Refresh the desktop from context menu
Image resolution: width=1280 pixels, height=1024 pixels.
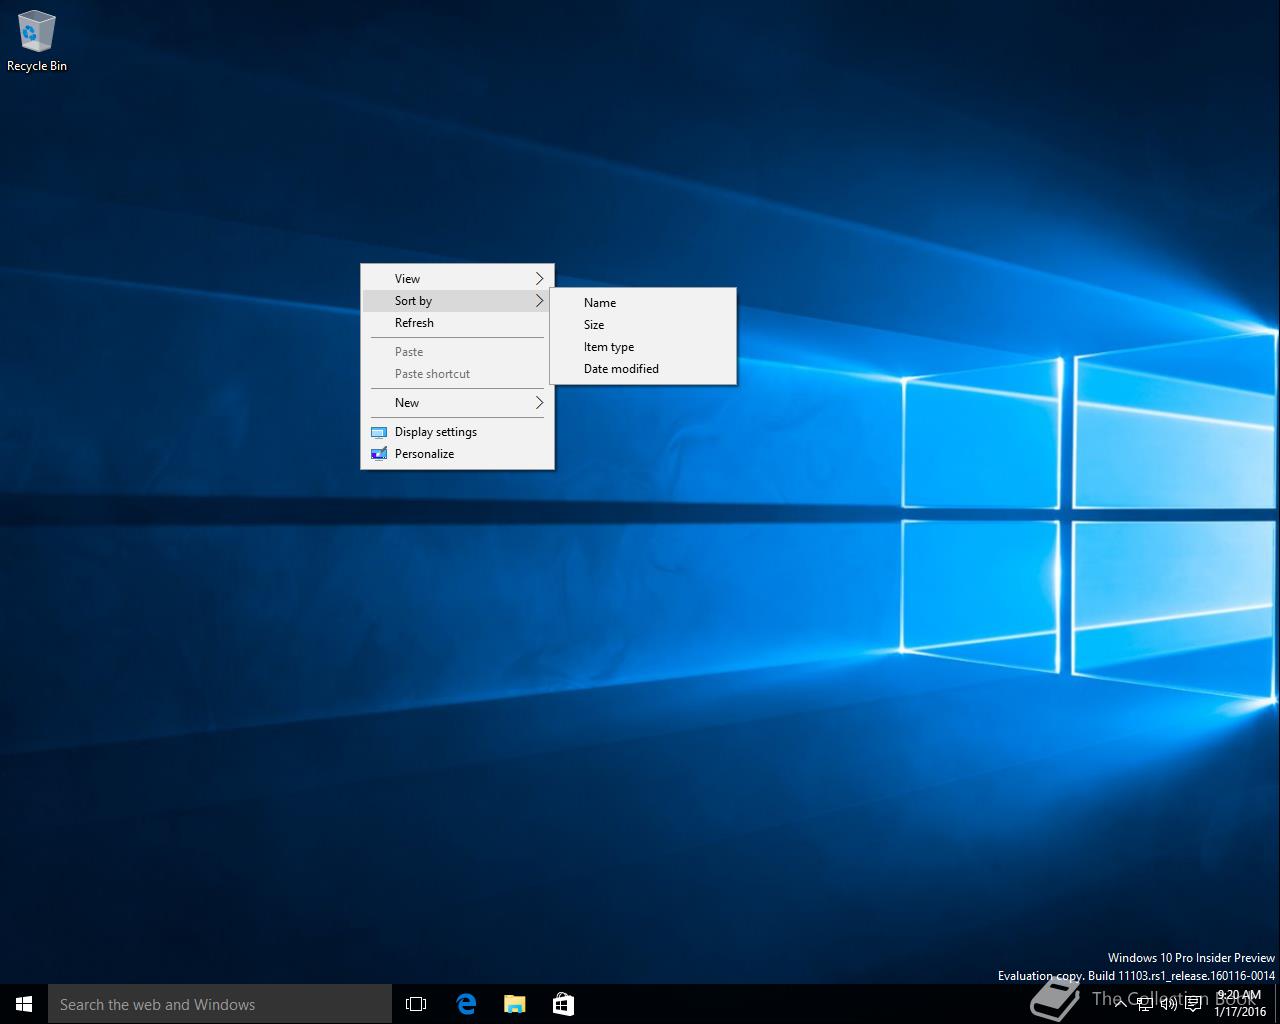coord(414,323)
